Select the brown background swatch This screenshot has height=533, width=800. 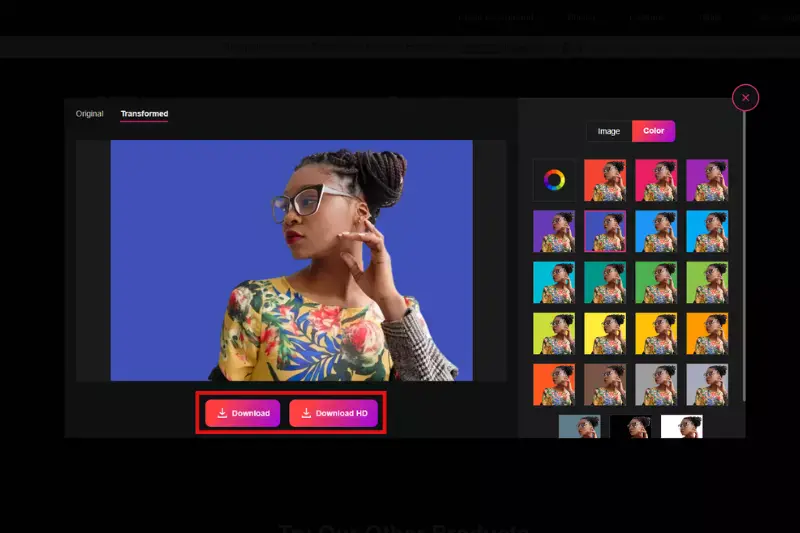click(x=605, y=384)
